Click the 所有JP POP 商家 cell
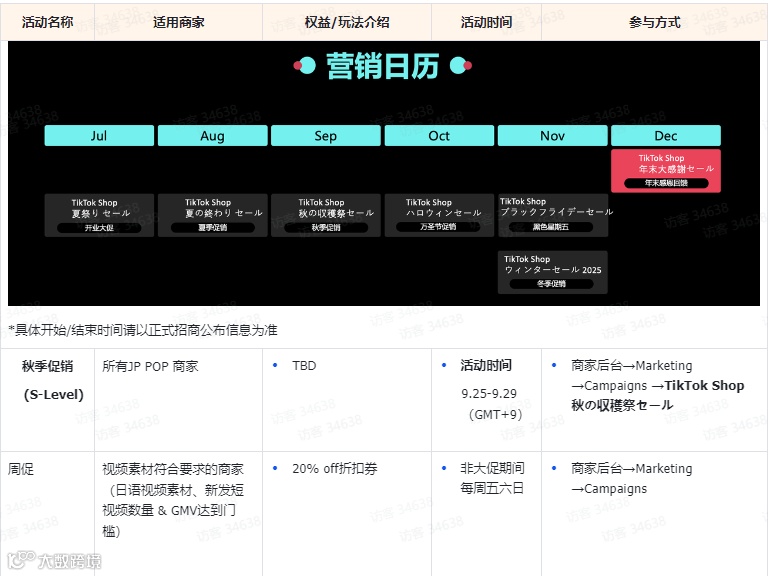Screen dimensions: 768x576 click(x=150, y=366)
